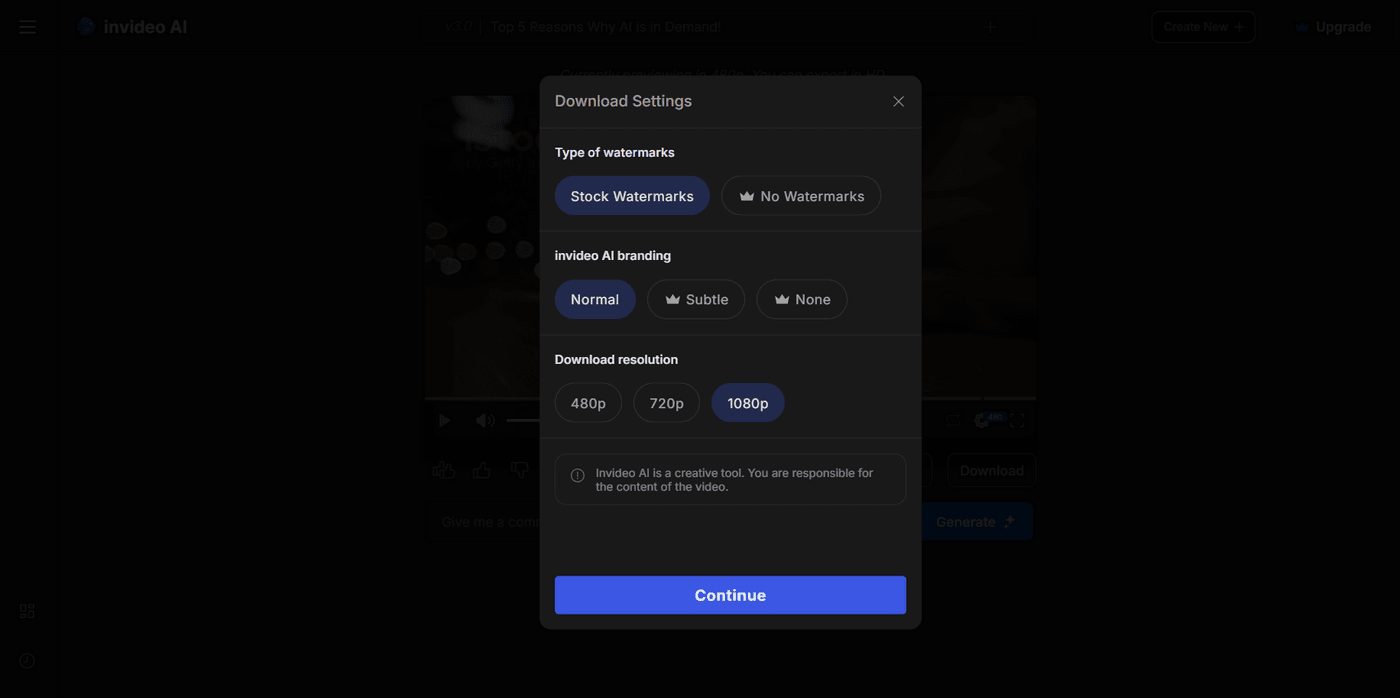
Task: Click the Upgrade button in the top bar
Action: 1333,26
